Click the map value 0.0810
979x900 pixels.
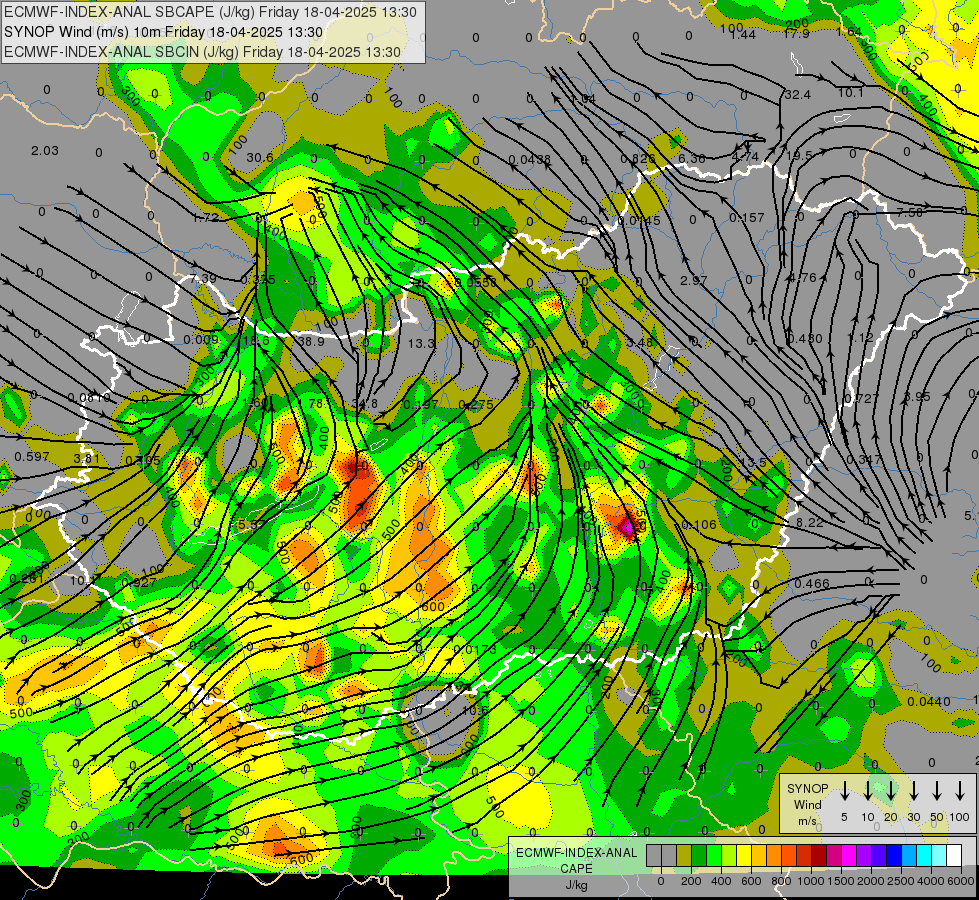coord(89,397)
